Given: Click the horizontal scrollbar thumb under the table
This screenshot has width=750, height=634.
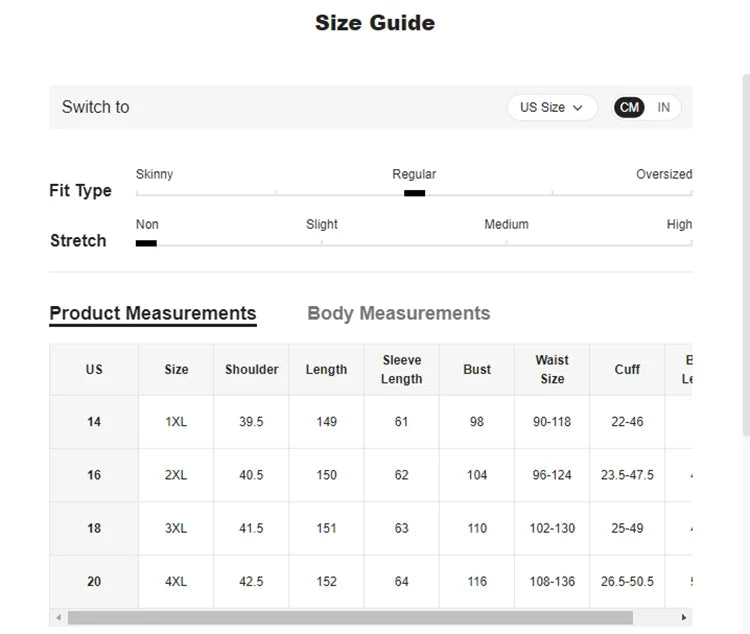Looking at the screenshot, I should point(350,617).
